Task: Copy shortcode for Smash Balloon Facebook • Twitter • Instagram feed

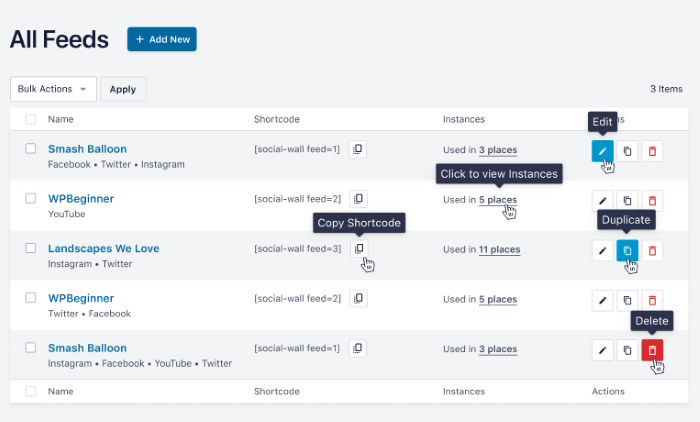Action: pyautogui.click(x=358, y=149)
